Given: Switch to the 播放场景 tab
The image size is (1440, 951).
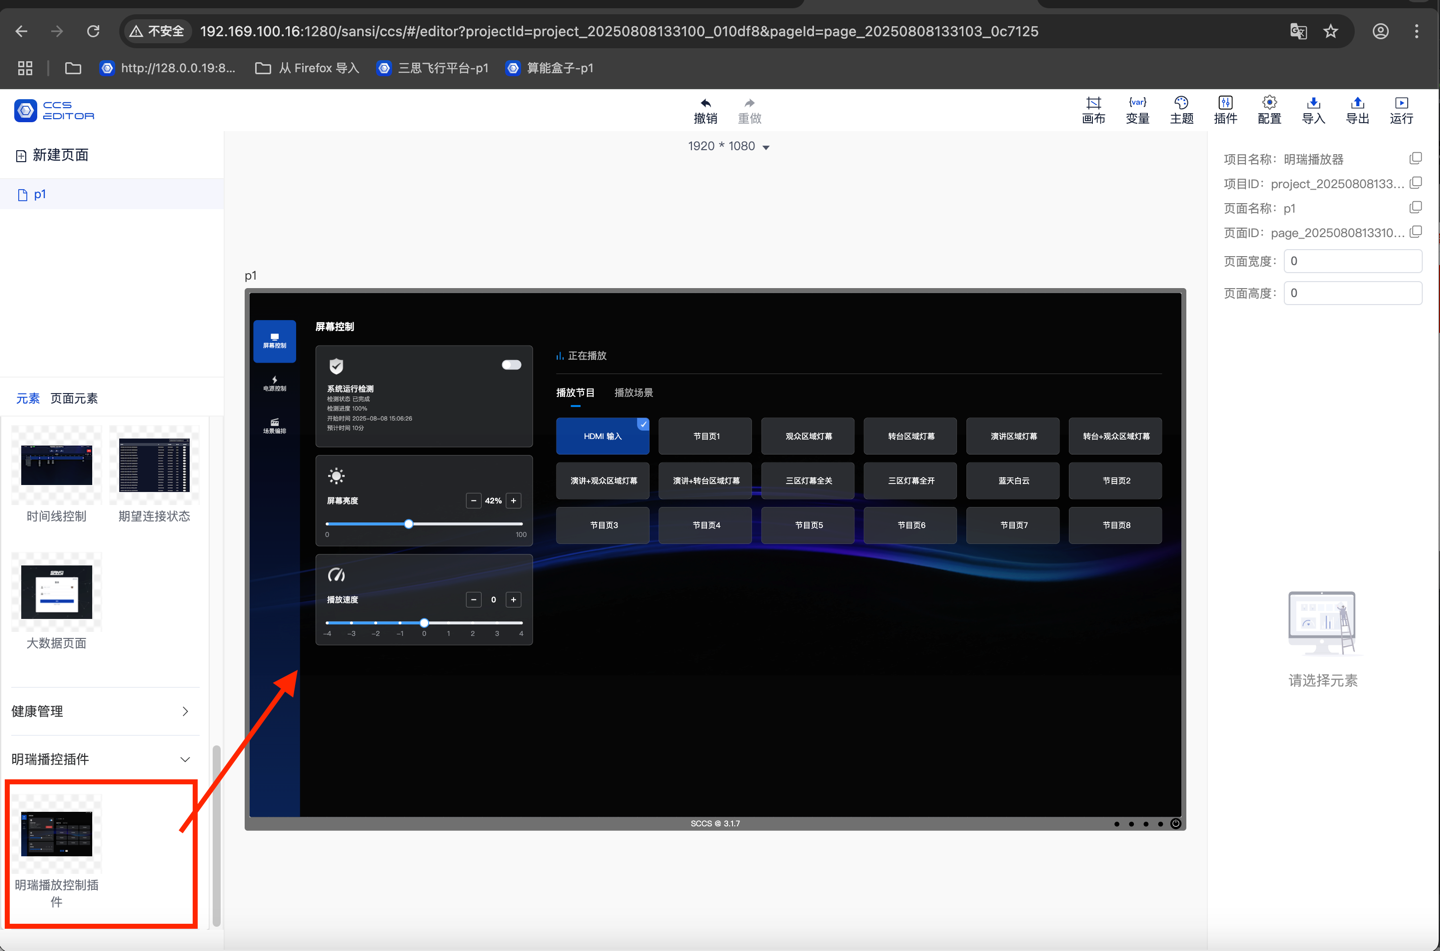Looking at the screenshot, I should coord(633,393).
